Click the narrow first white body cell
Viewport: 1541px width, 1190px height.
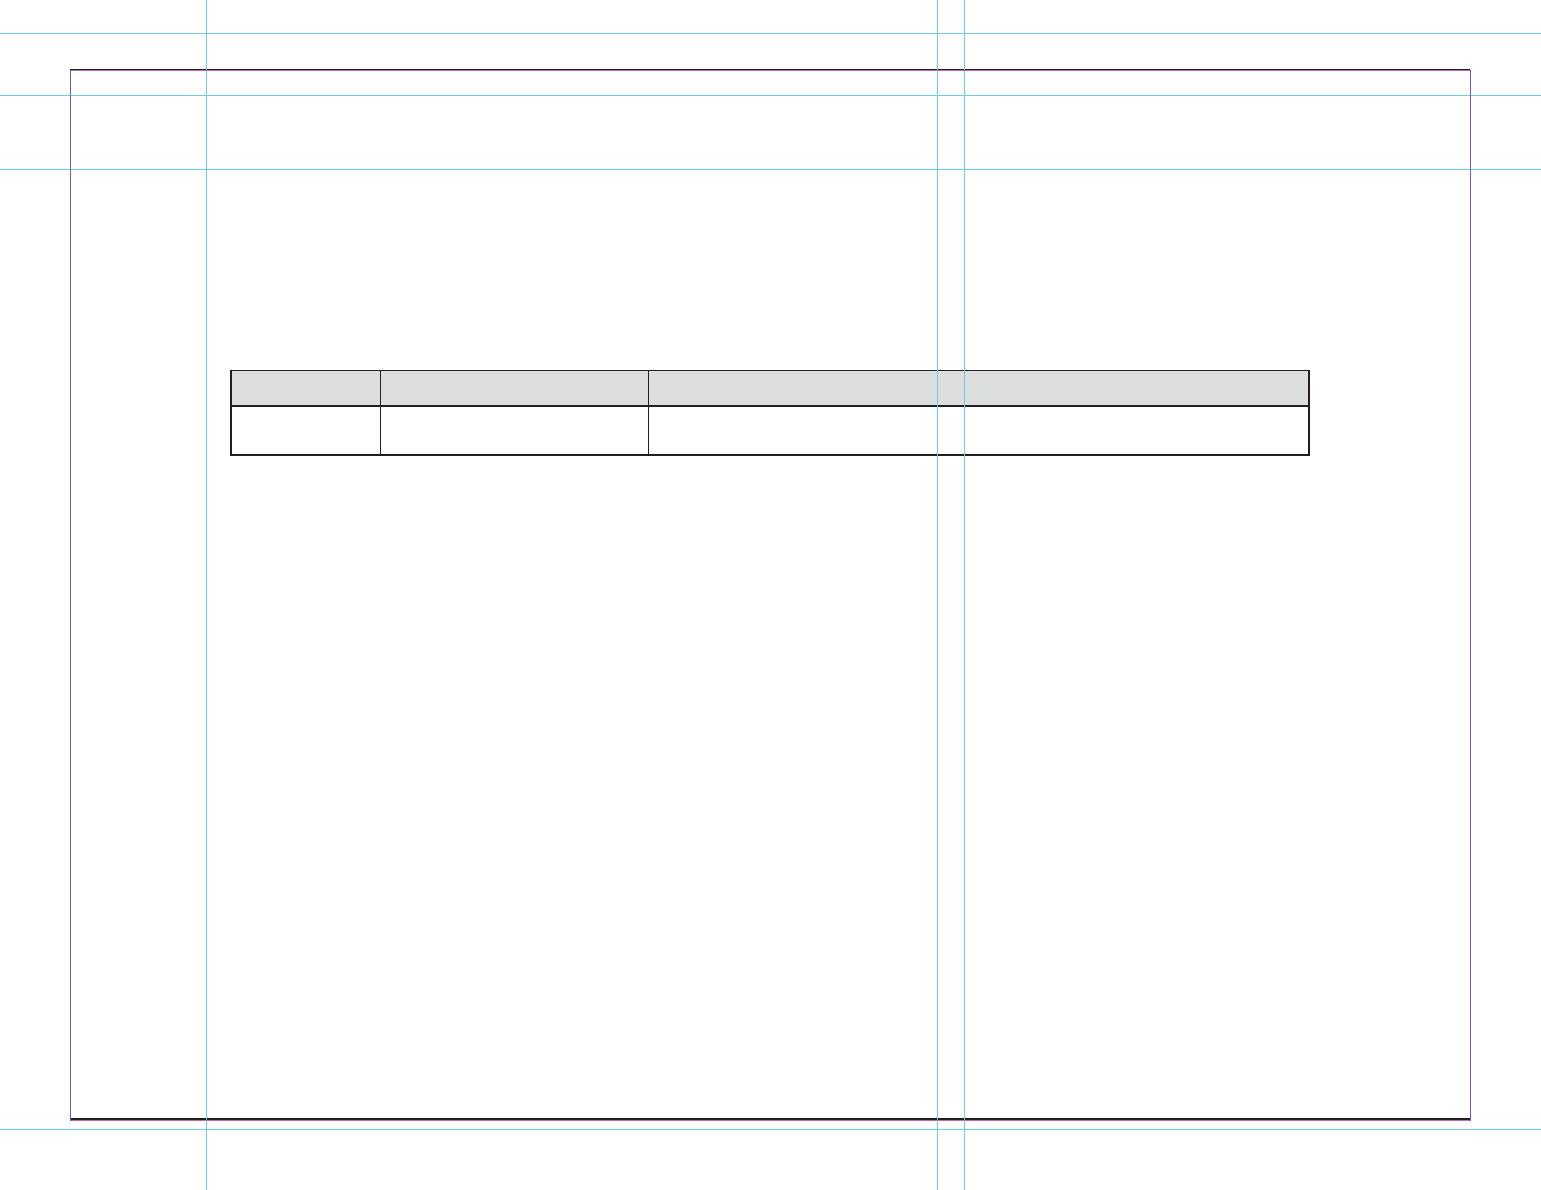click(x=306, y=431)
